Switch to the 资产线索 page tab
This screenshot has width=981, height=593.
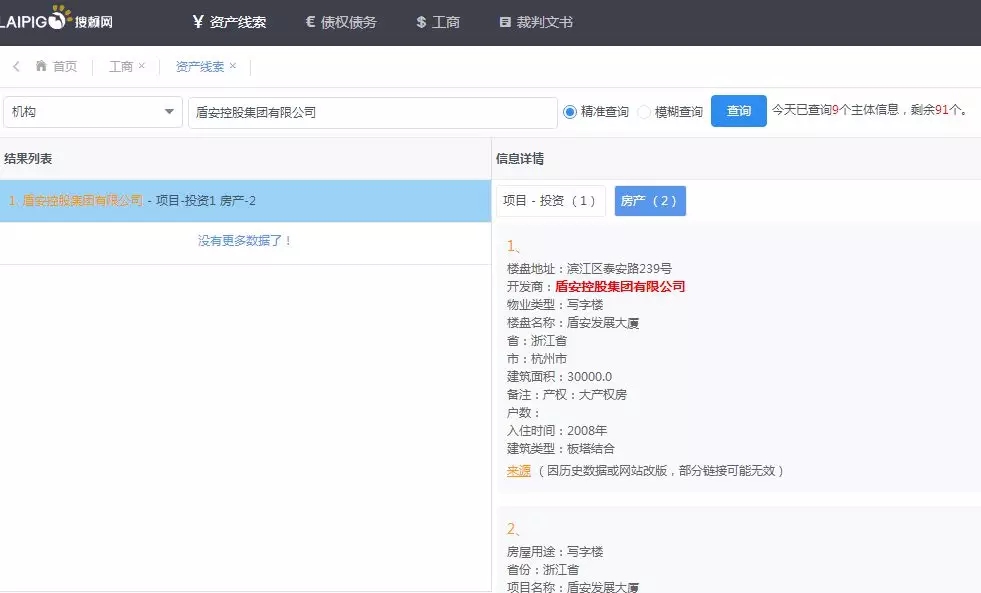coord(200,66)
